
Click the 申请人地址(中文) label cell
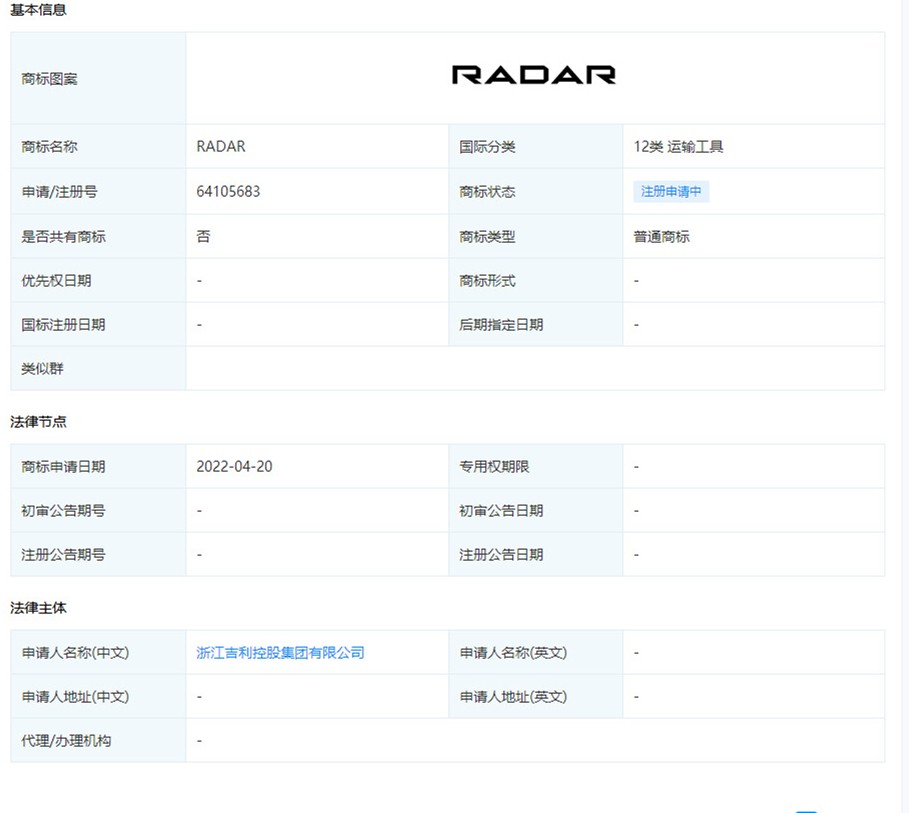click(x=98, y=696)
